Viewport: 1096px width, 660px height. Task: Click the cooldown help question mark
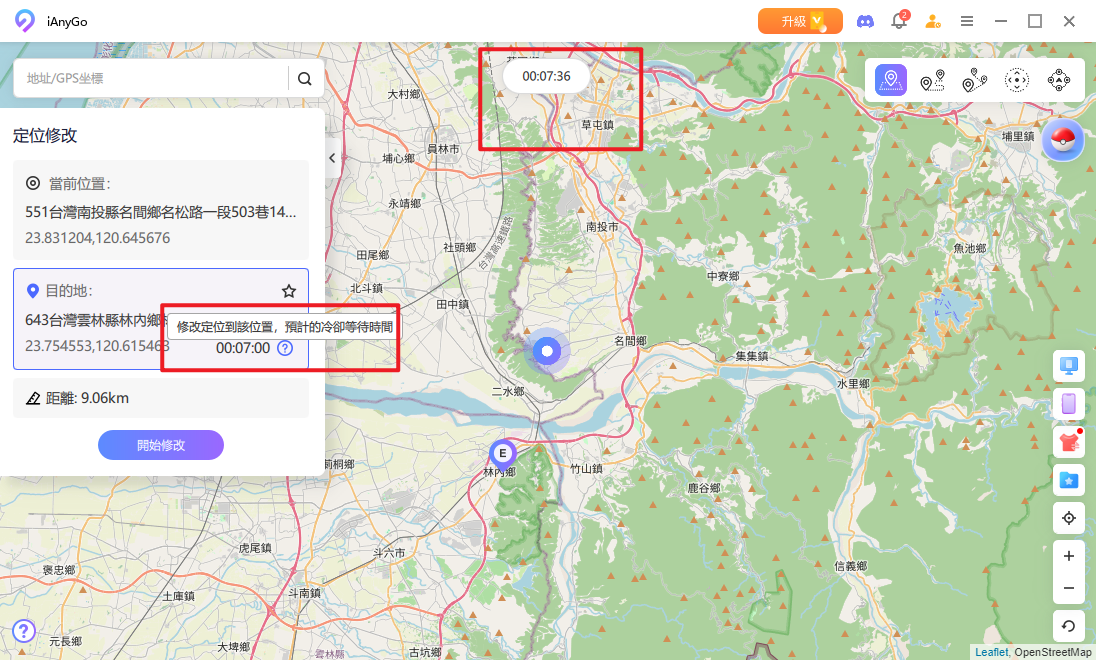(285, 347)
